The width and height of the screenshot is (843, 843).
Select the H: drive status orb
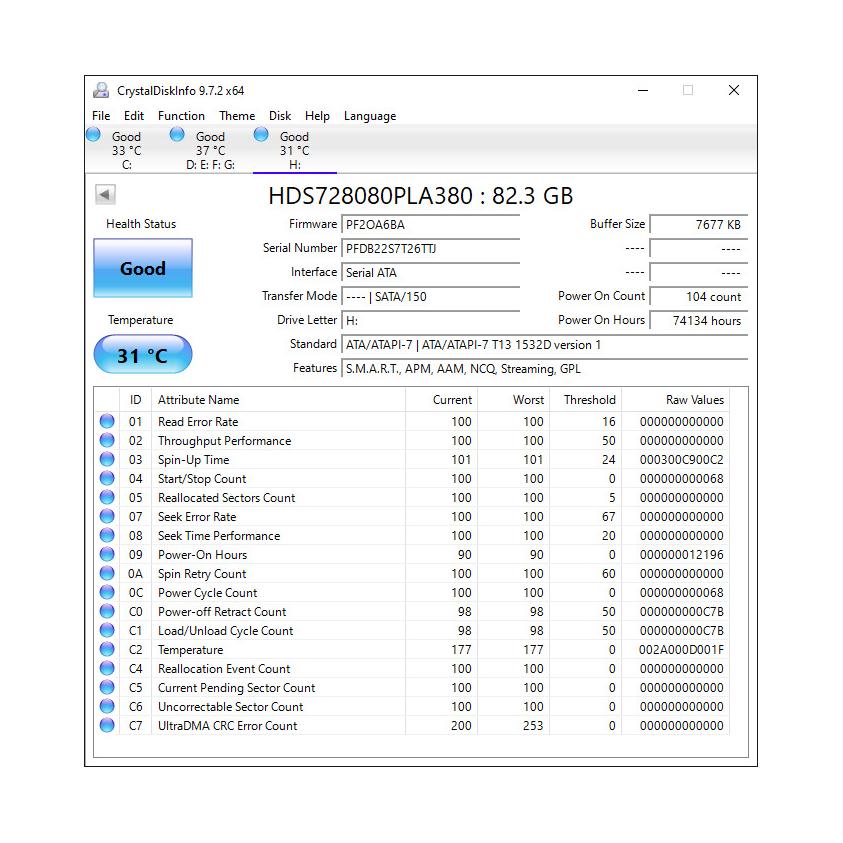pos(262,135)
